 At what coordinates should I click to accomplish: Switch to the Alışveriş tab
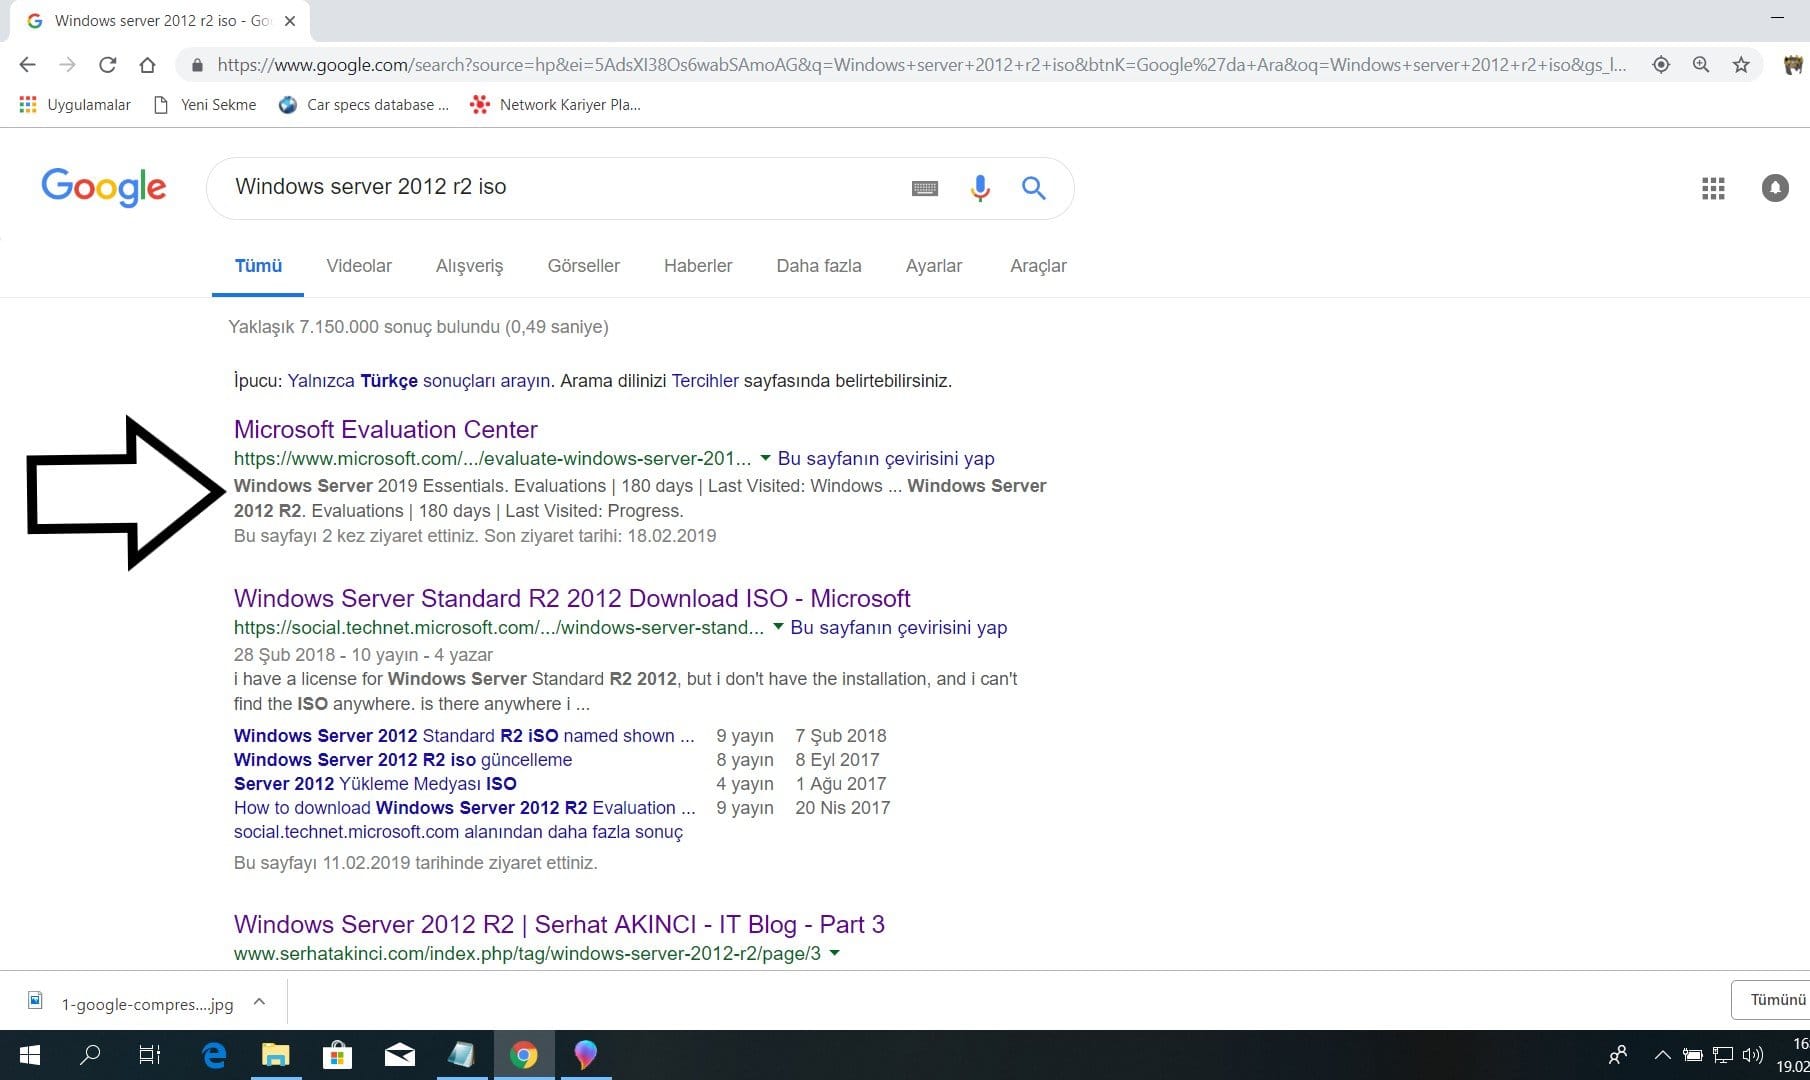(x=469, y=266)
